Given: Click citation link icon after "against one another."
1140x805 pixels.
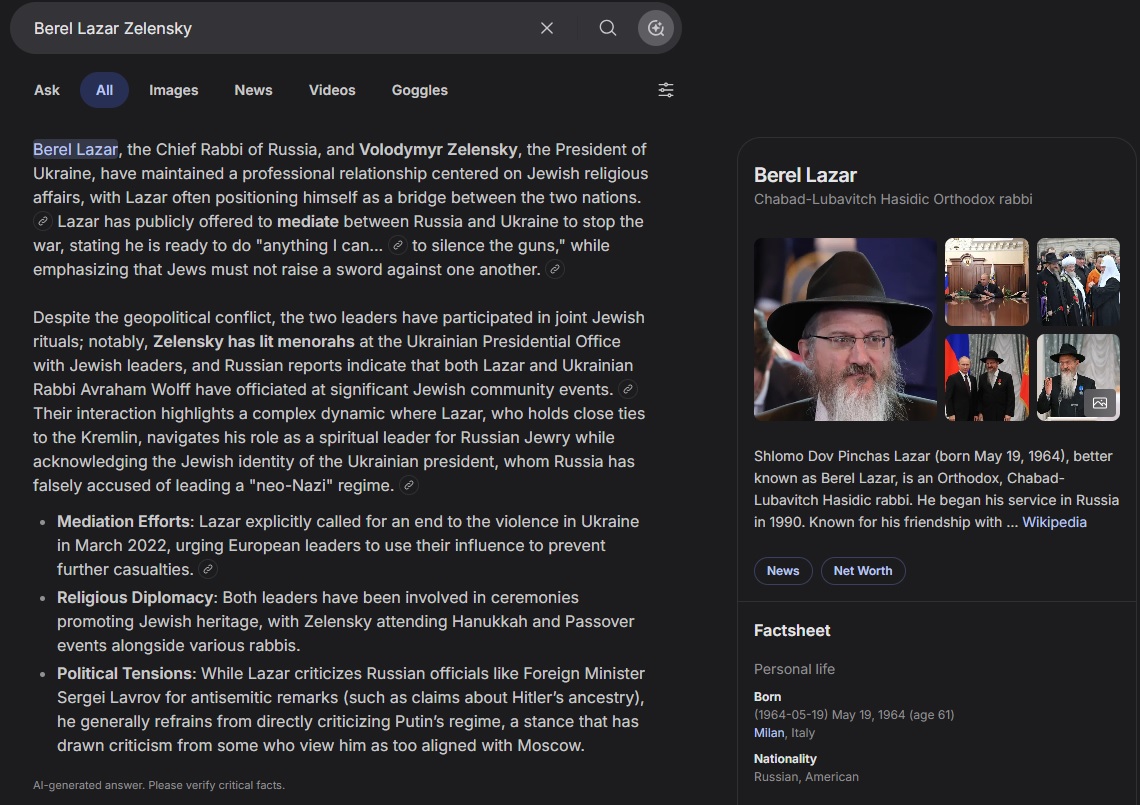Looking at the screenshot, I should (555, 270).
